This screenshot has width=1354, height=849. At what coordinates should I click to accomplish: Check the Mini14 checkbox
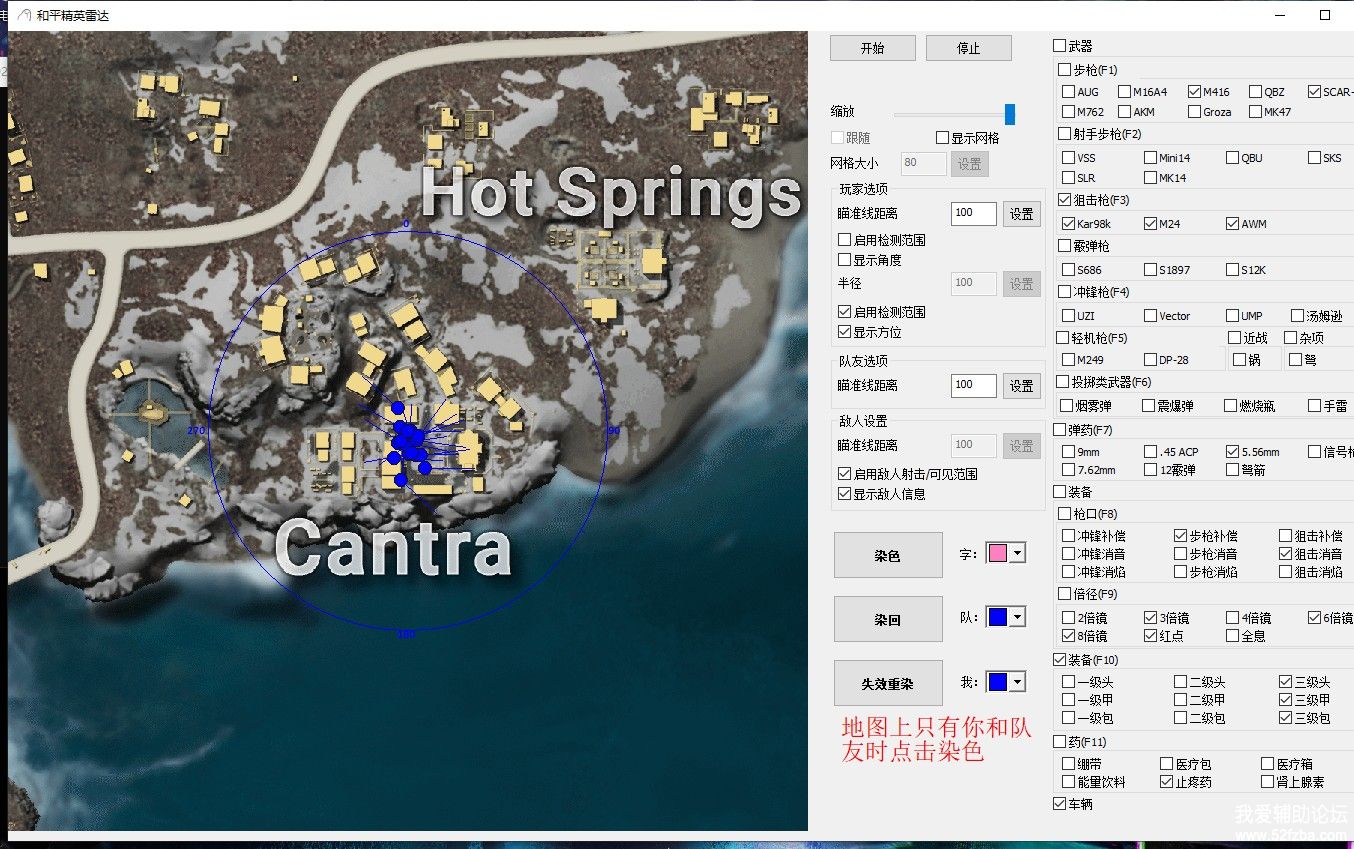1150,158
